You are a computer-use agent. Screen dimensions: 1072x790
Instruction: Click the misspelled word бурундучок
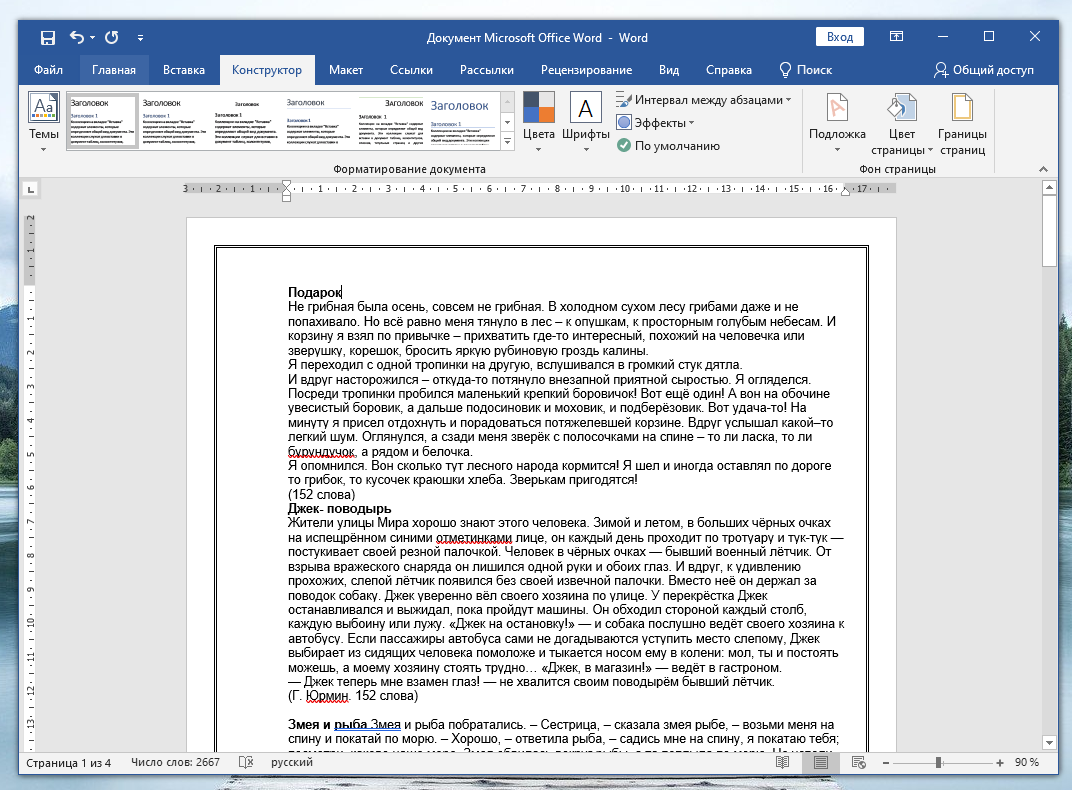coord(321,452)
